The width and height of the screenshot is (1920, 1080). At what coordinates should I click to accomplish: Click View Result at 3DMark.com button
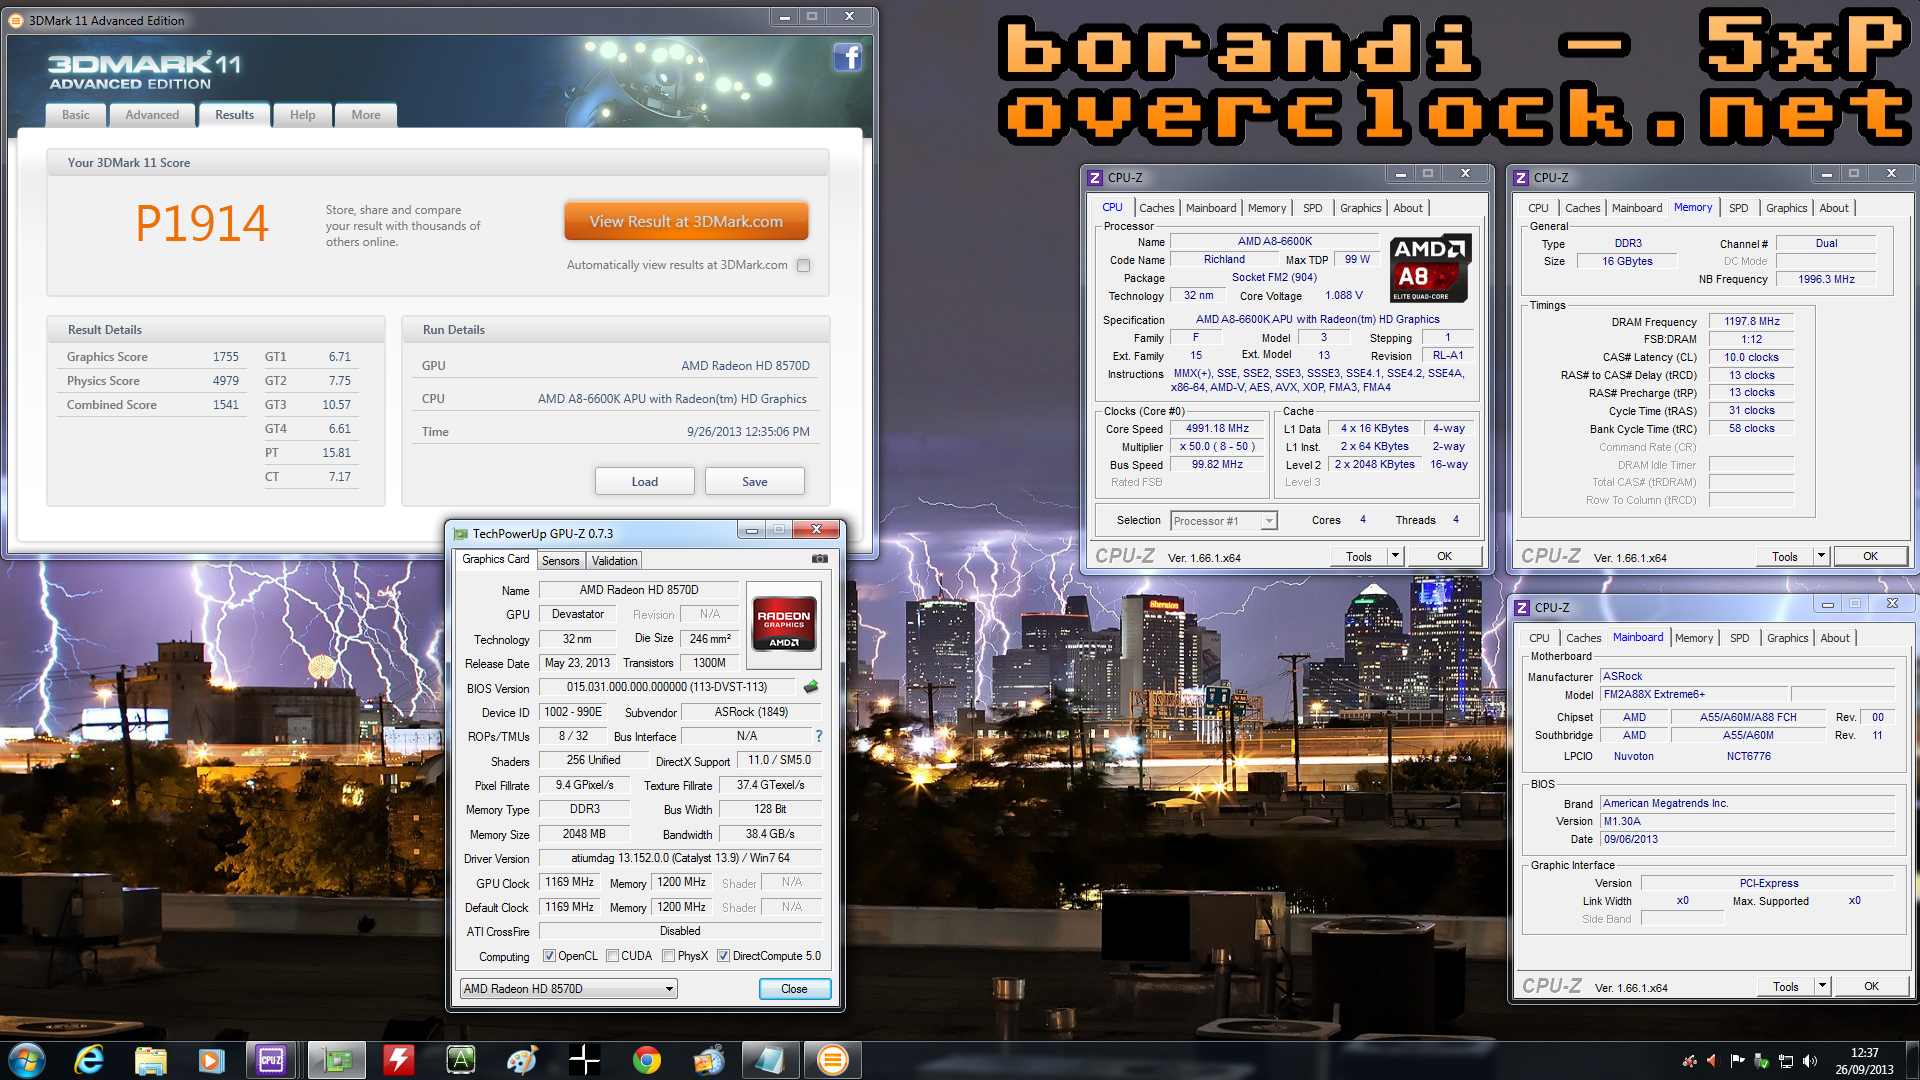686,222
